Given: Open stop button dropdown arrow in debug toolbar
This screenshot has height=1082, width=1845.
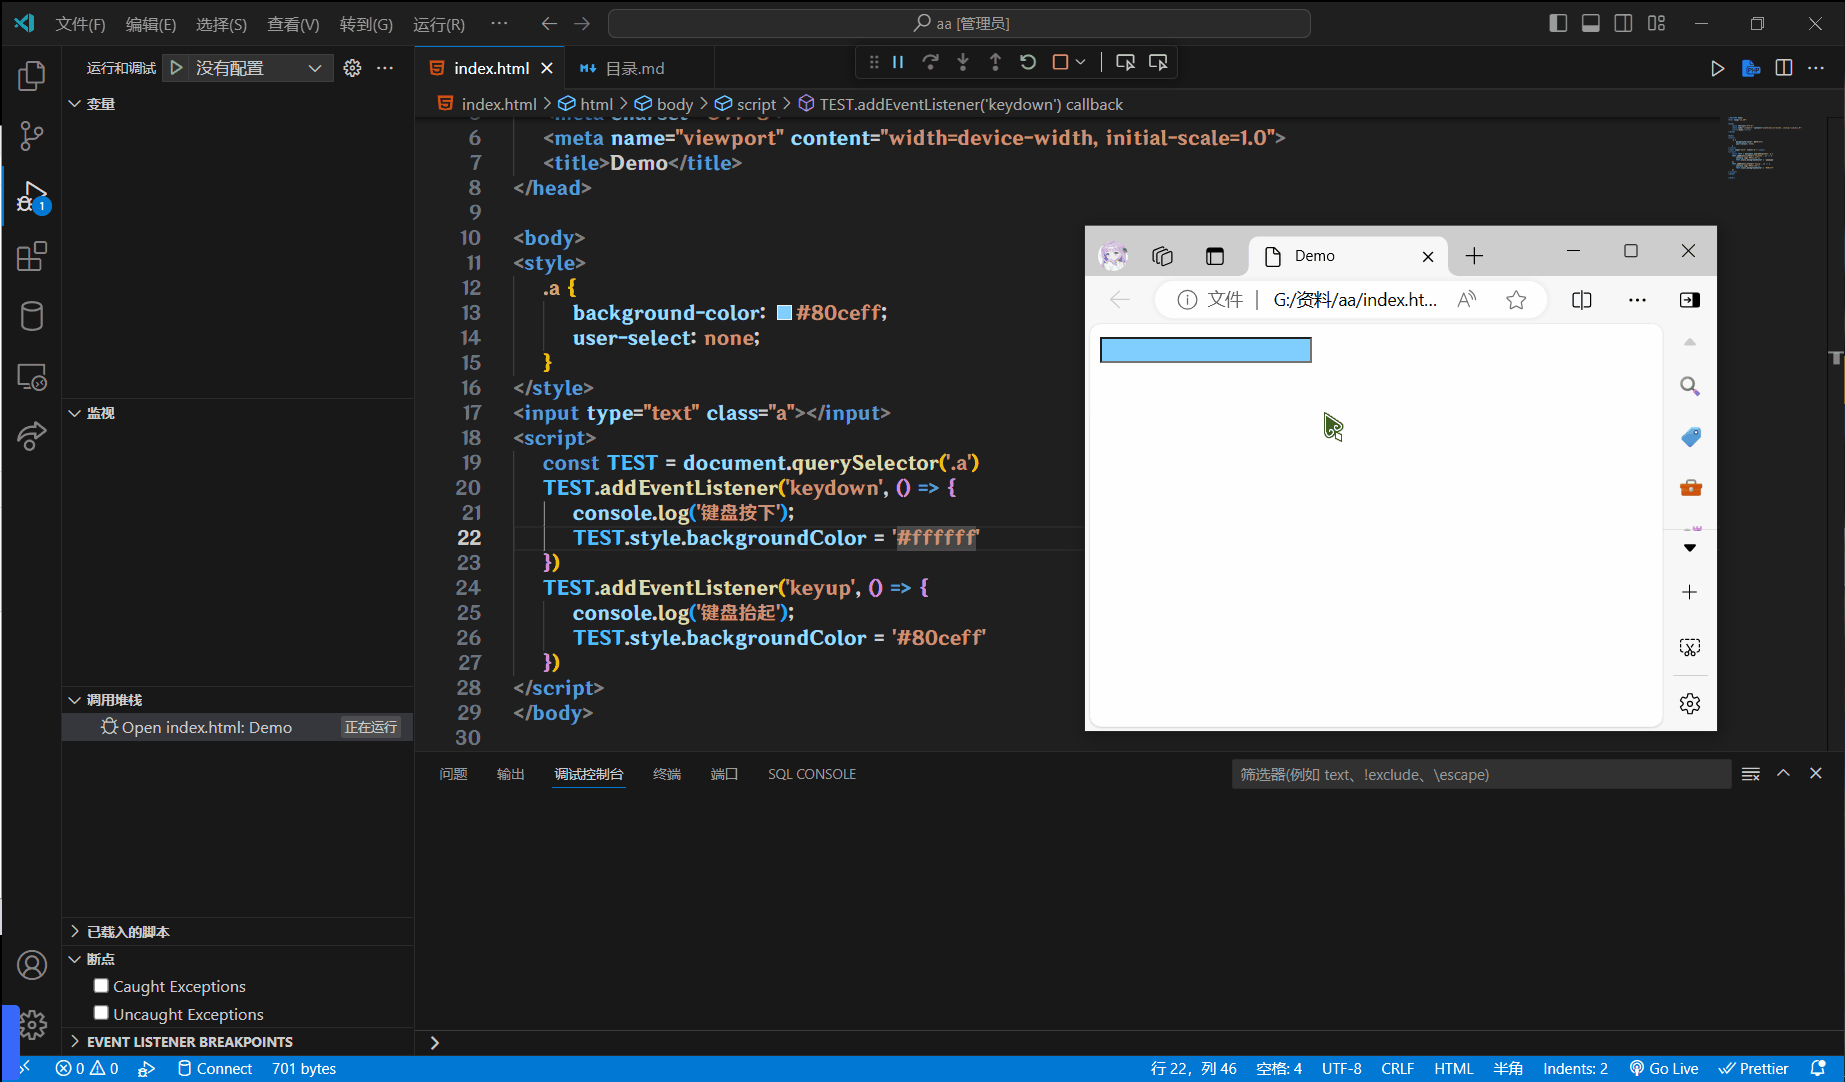Looking at the screenshot, I should 1081,62.
